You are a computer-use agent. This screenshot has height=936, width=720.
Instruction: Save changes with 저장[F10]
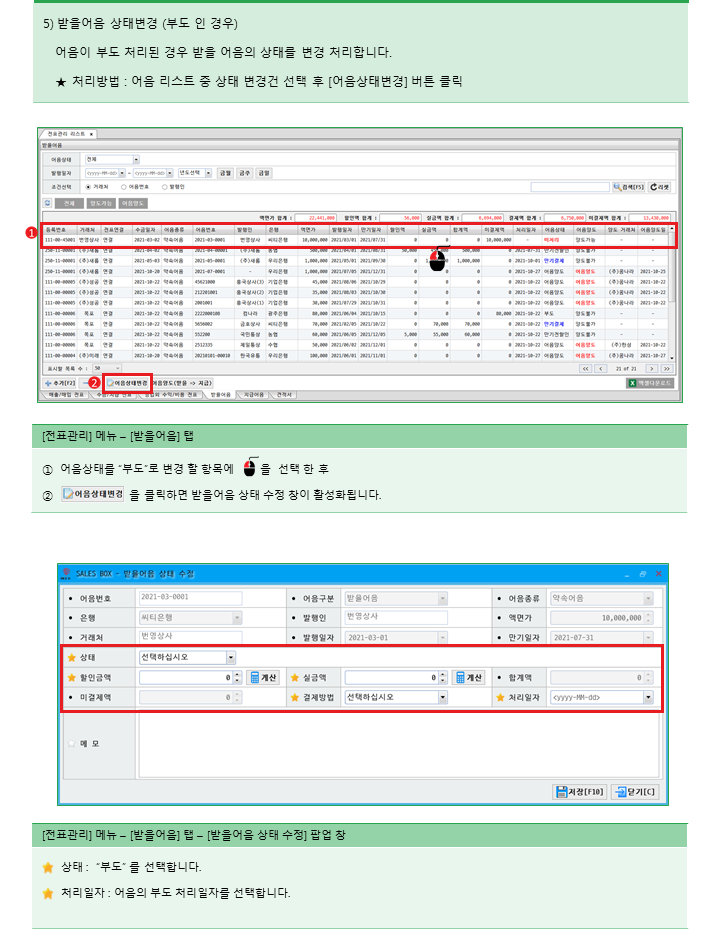coord(579,791)
